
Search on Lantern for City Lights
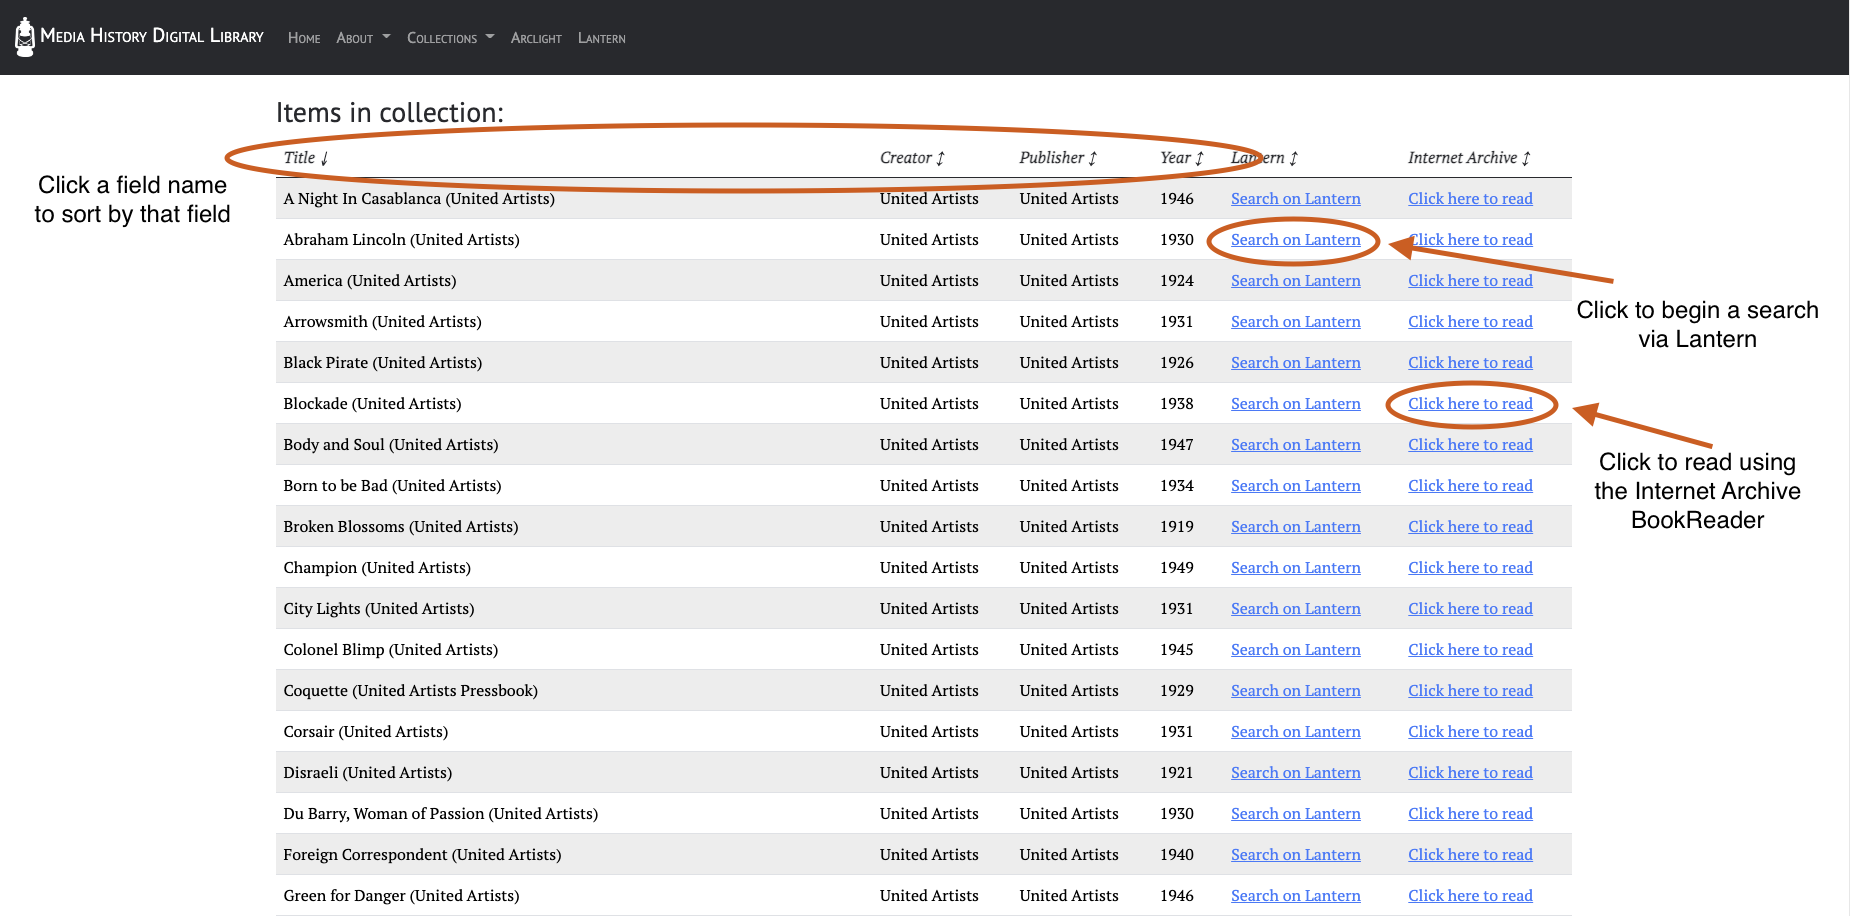tap(1295, 609)
